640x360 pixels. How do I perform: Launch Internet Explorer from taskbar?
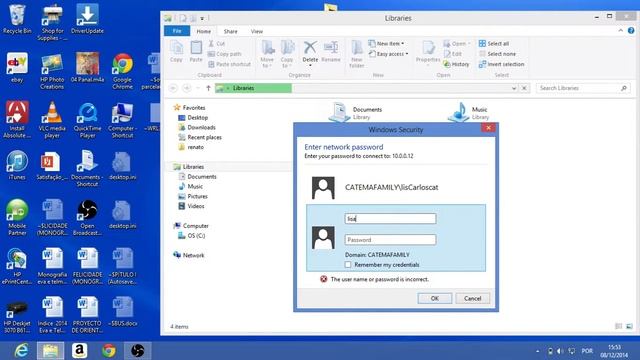pos(21,350)
